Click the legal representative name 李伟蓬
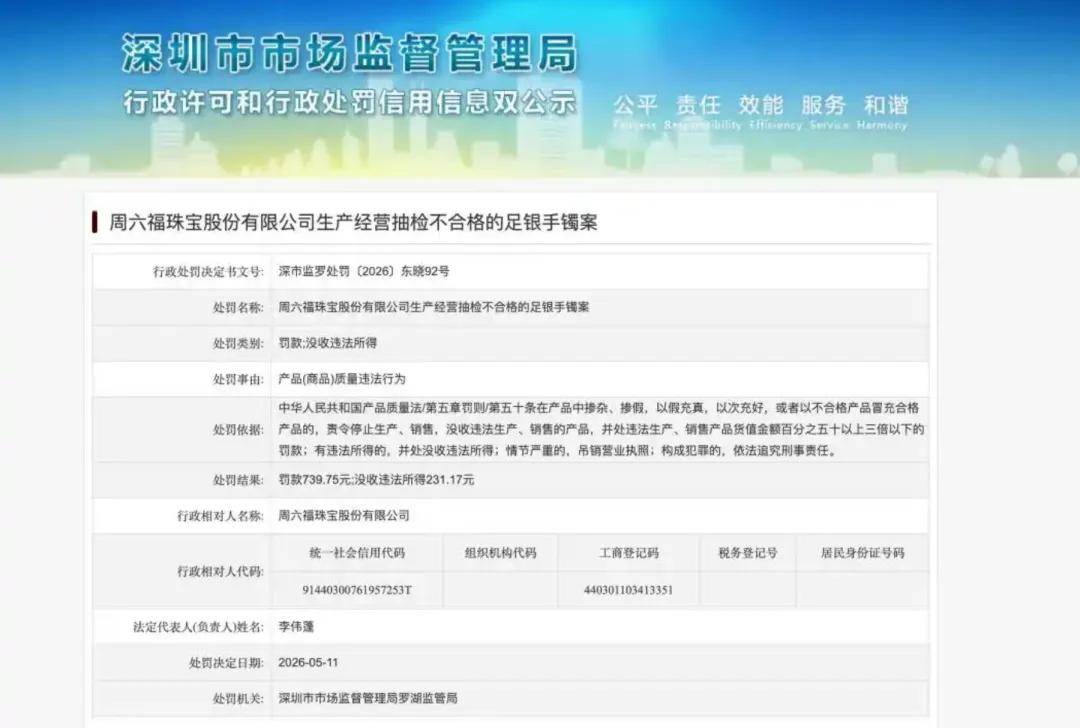 pos(296,627)
